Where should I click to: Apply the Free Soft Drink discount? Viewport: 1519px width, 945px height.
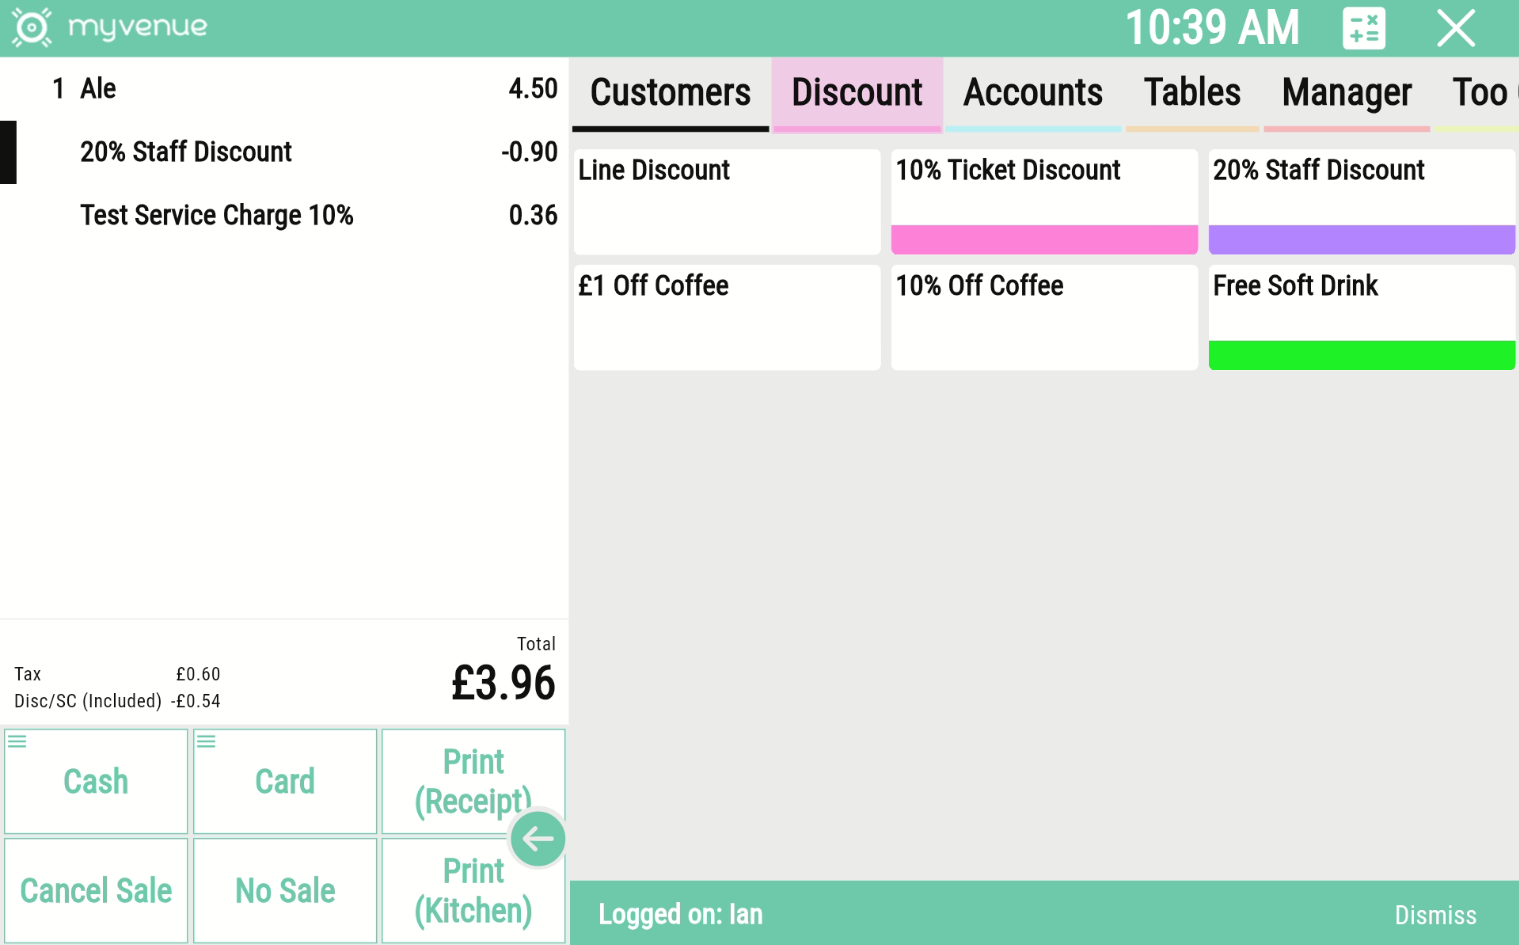point(1361,315)
